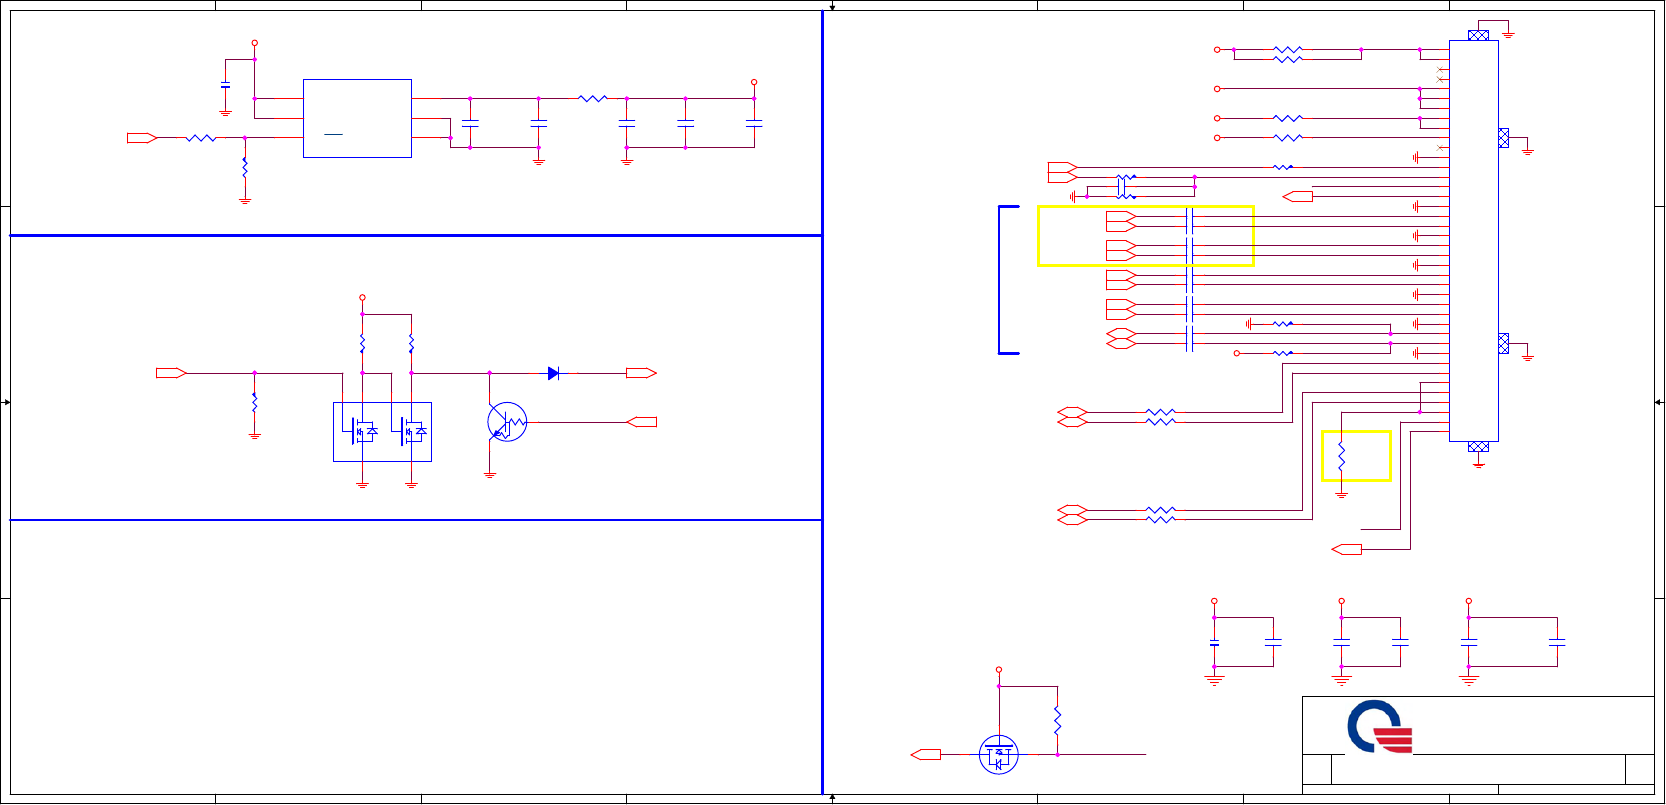
Task: Click the power pin above dual MOSFET circuit
Action: tap(362, 297)
